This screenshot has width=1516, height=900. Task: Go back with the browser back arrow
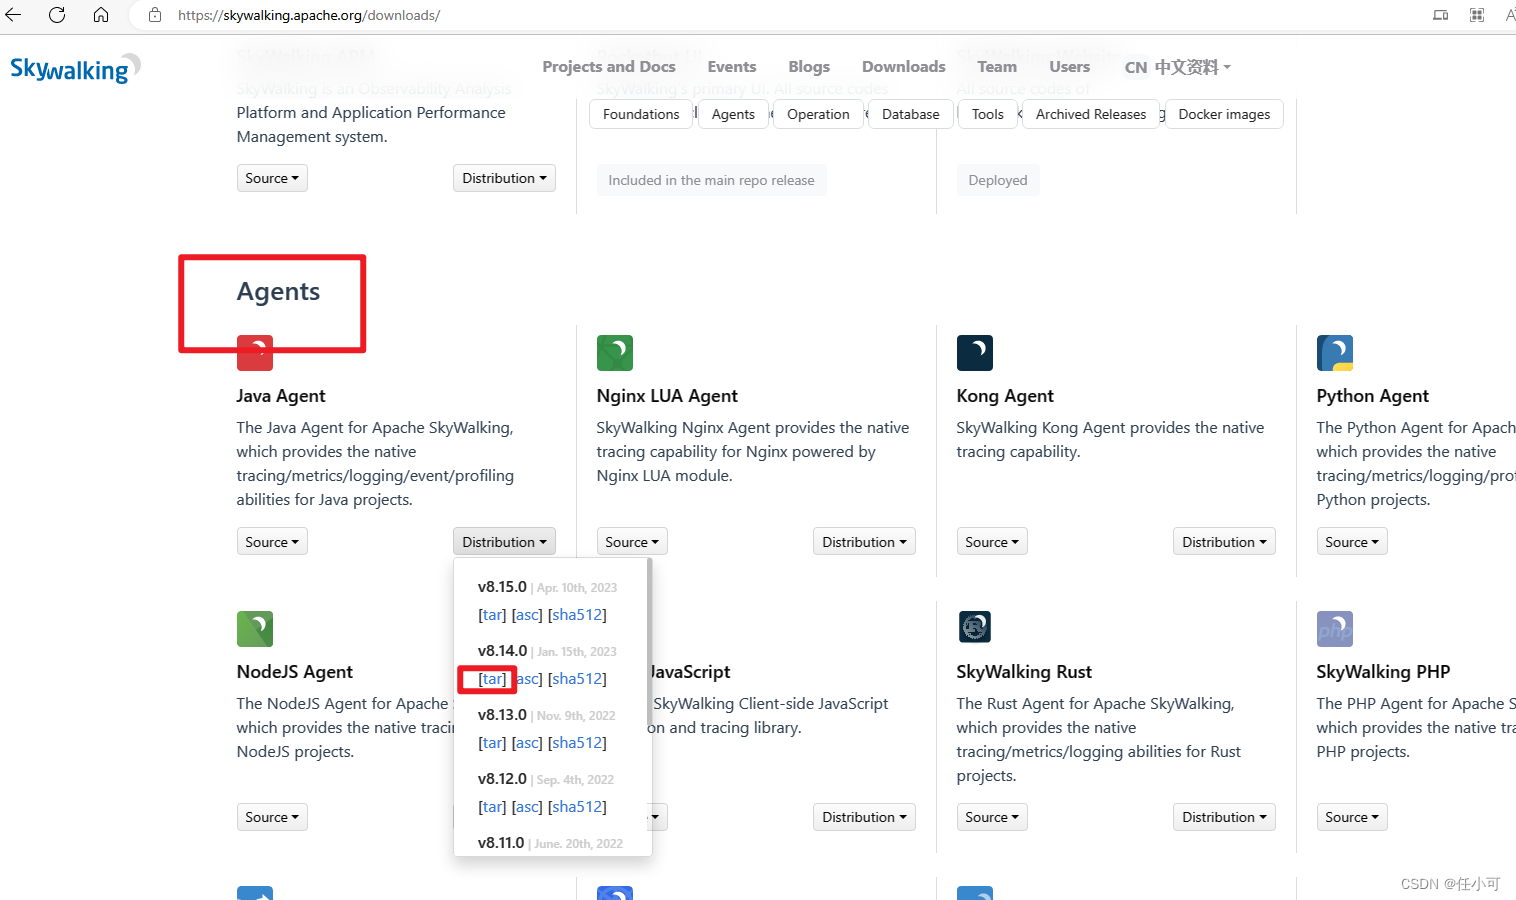pos(13,15)
